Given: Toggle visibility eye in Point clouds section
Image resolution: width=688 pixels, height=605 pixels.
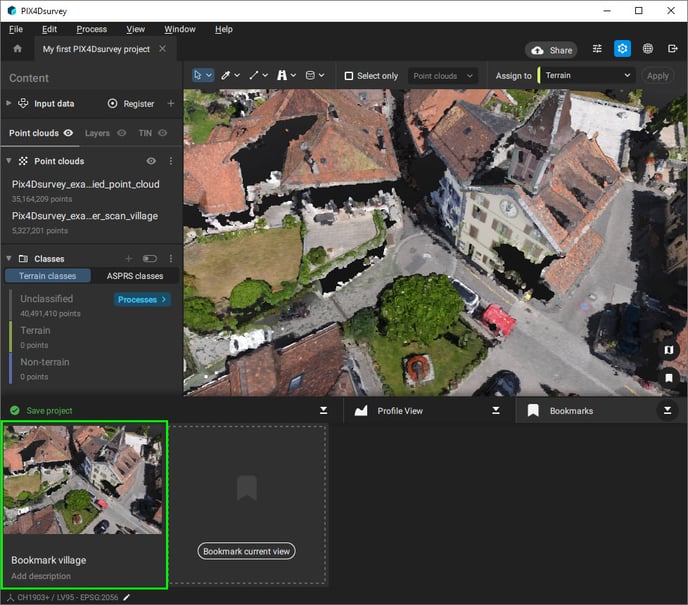Looking at the screenshot, I should click(151, 161).
